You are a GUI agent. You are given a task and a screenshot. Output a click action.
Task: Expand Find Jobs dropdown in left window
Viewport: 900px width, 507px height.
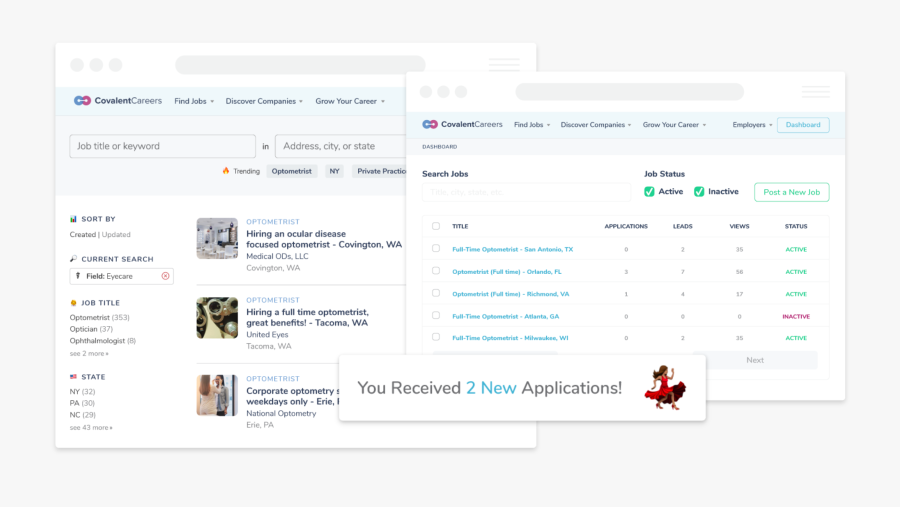(x=194, y=101)
